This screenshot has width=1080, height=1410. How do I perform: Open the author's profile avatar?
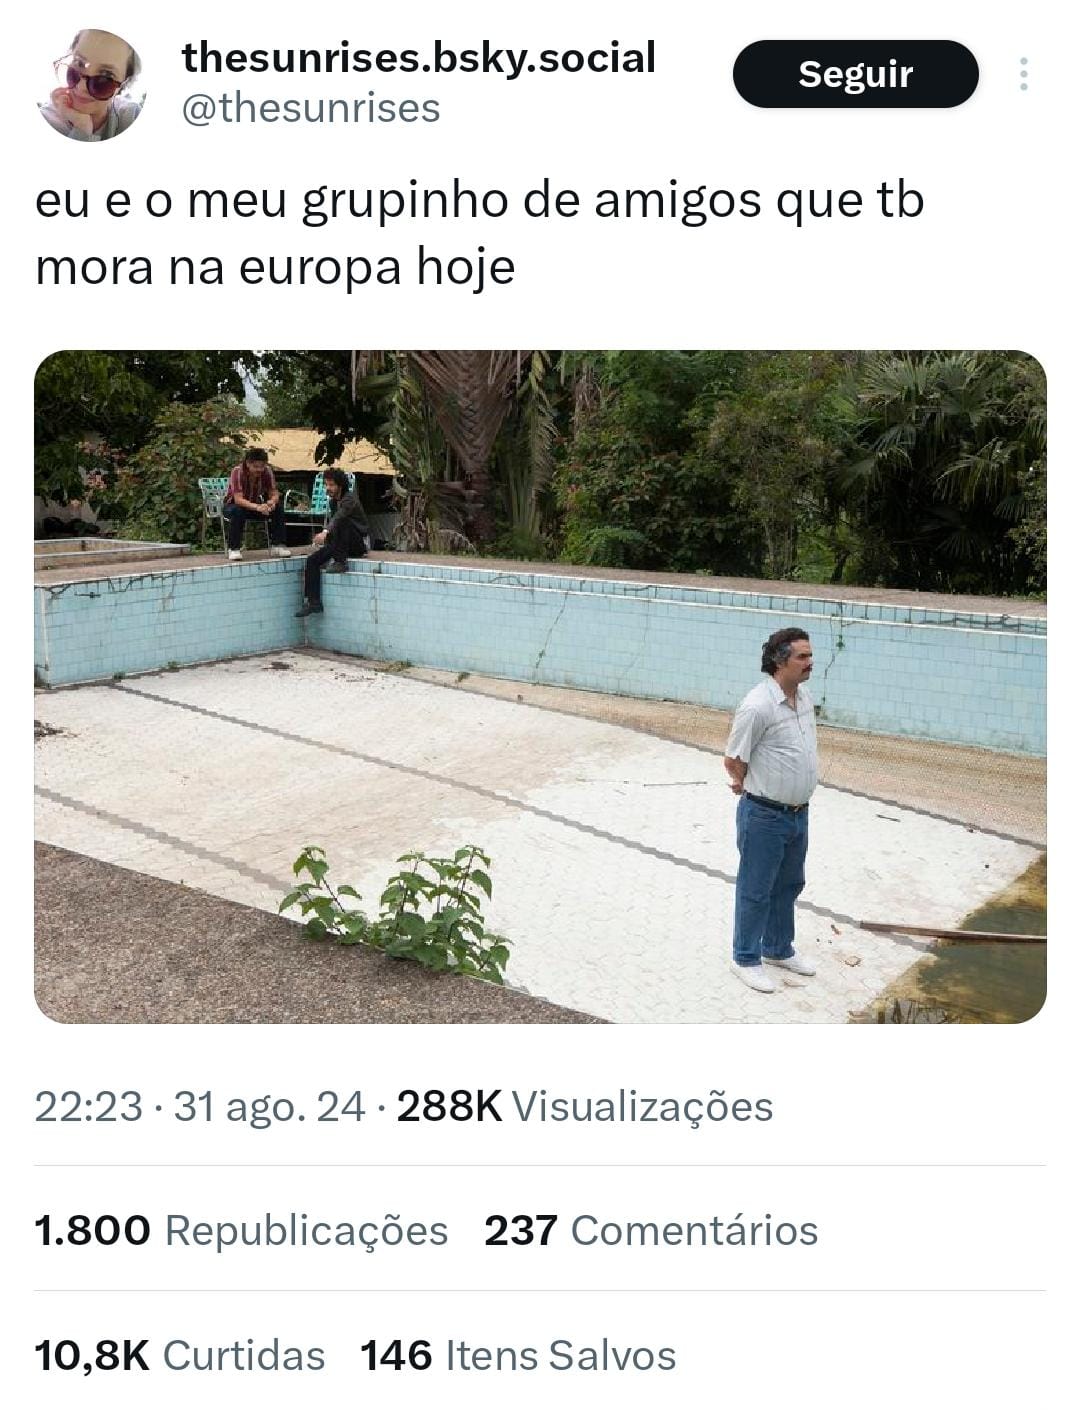[92, 84]
